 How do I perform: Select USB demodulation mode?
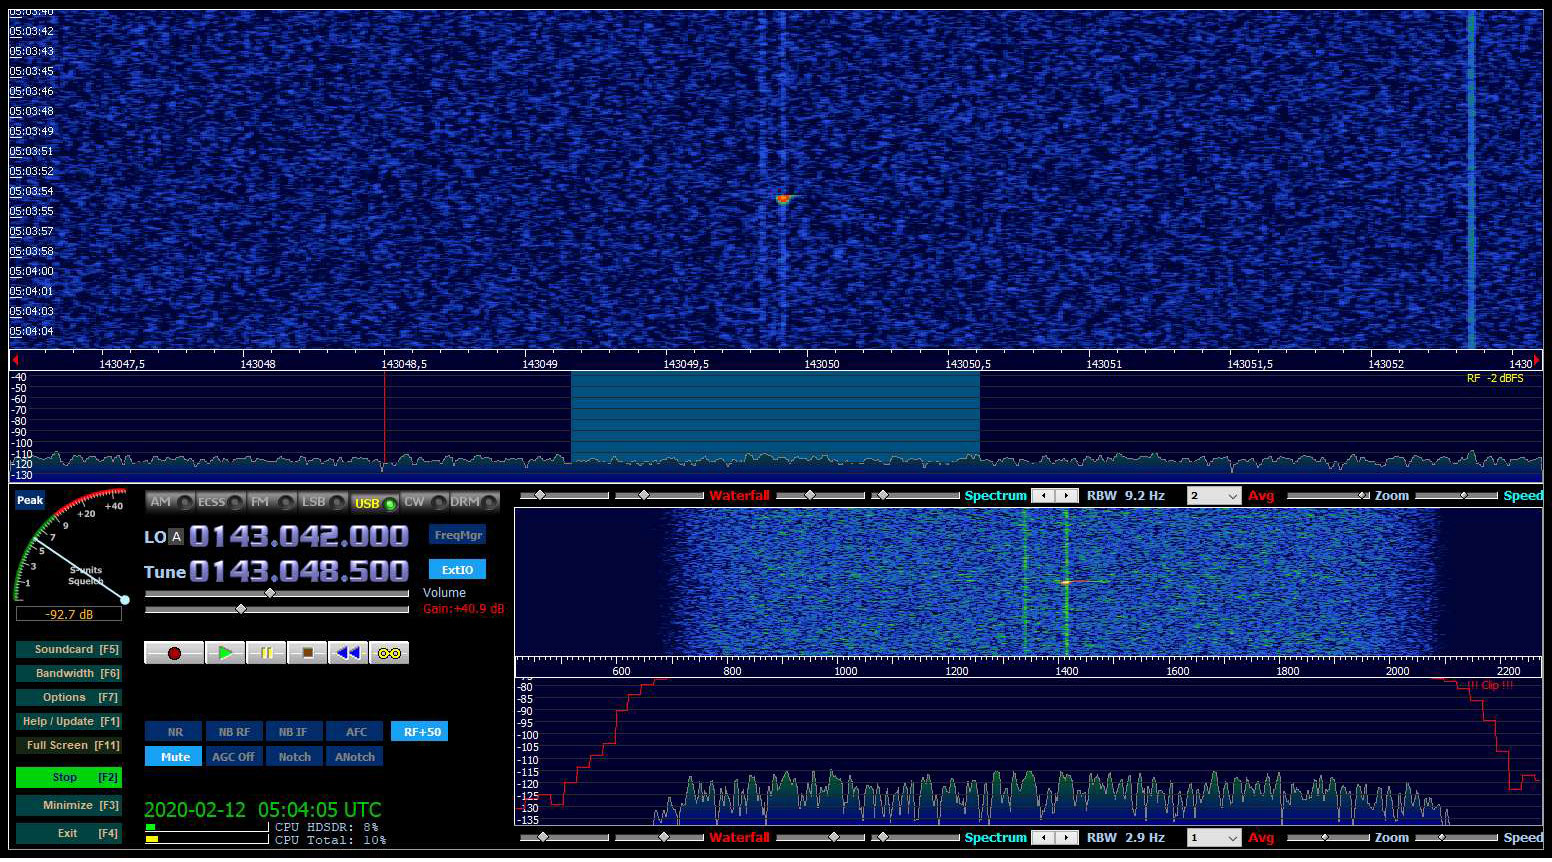coord(374,502)
